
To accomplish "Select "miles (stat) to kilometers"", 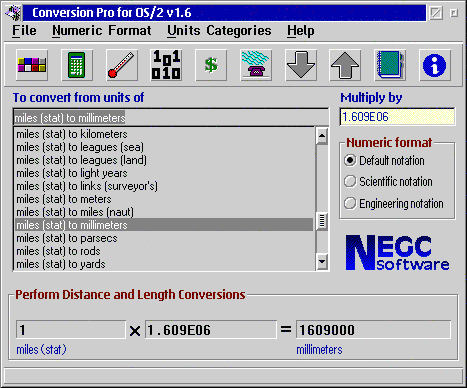I will (164, 134).
